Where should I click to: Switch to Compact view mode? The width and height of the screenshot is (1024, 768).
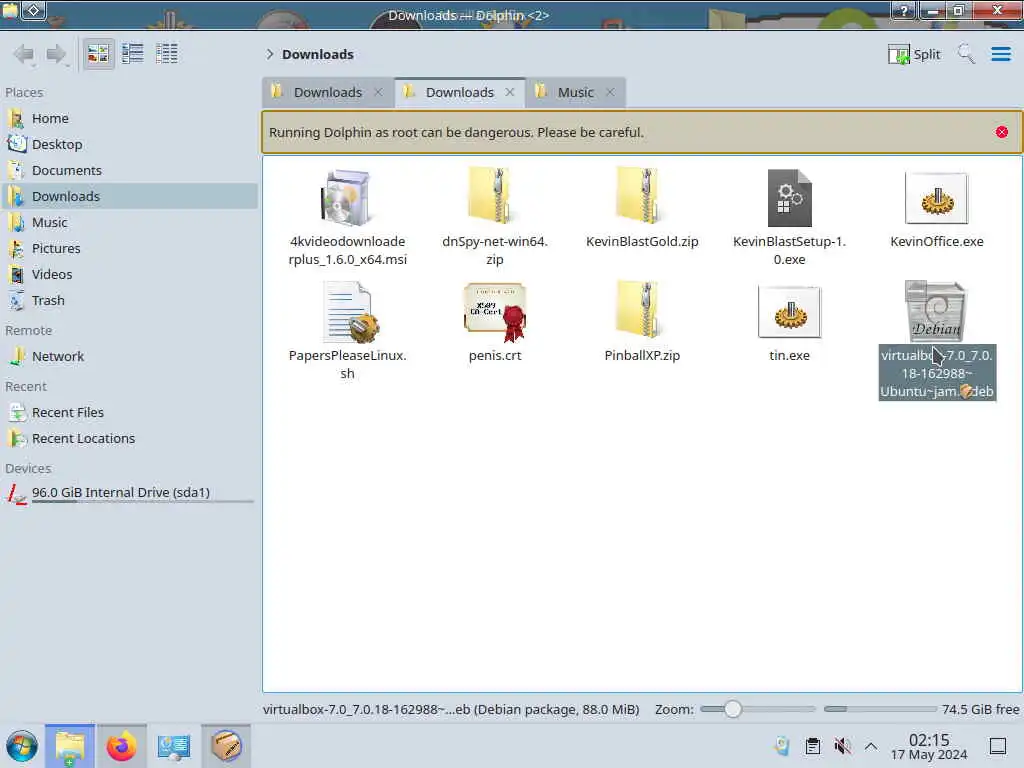pos(133,54)
